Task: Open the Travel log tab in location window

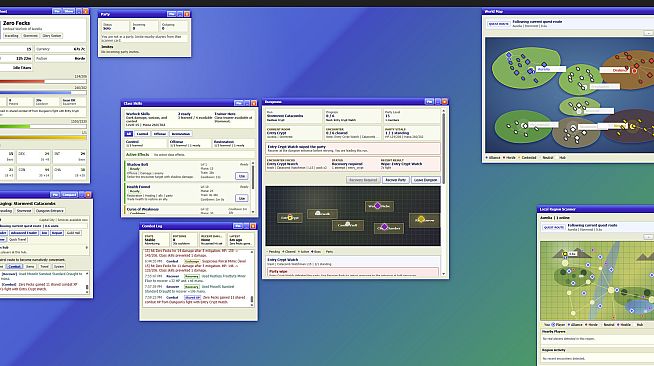Action: click(x=44, y=266)
